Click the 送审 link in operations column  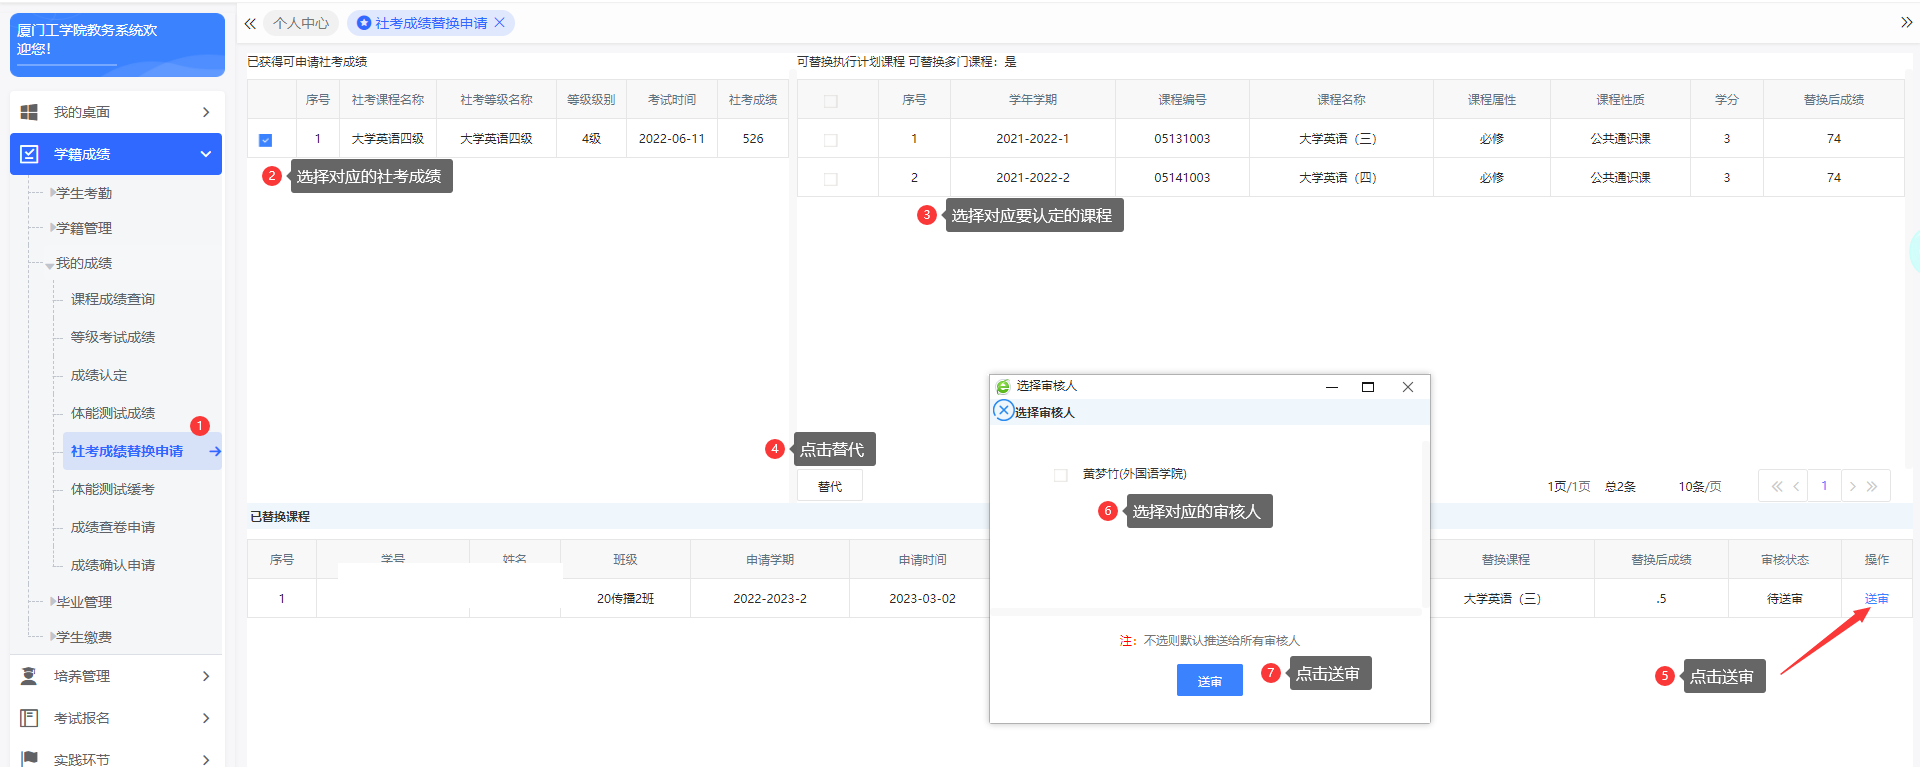[1876, 599]
